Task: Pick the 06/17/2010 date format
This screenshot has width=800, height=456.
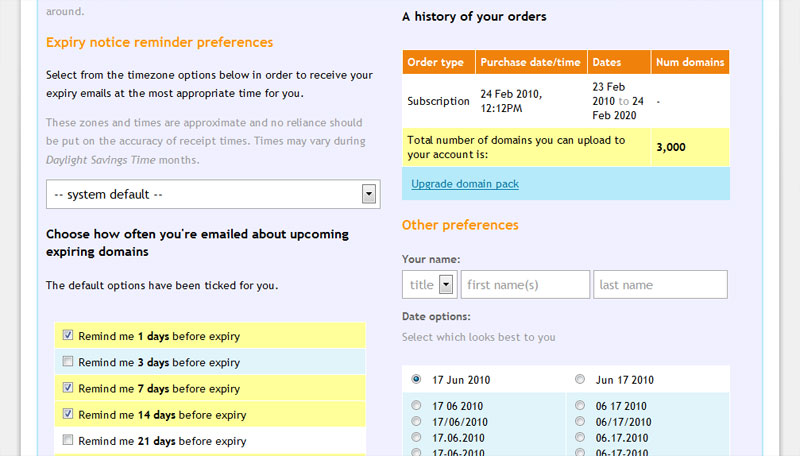Action: point(580,422)
